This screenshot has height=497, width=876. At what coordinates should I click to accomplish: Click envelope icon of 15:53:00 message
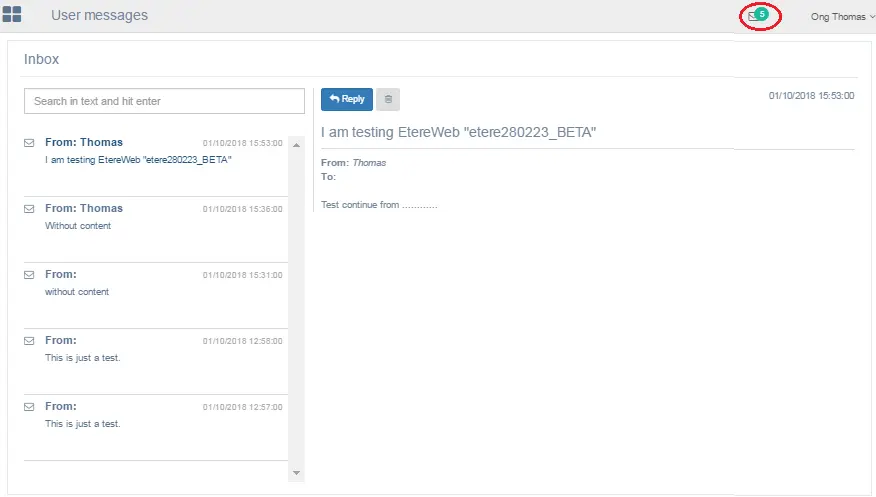pos(29,143)
